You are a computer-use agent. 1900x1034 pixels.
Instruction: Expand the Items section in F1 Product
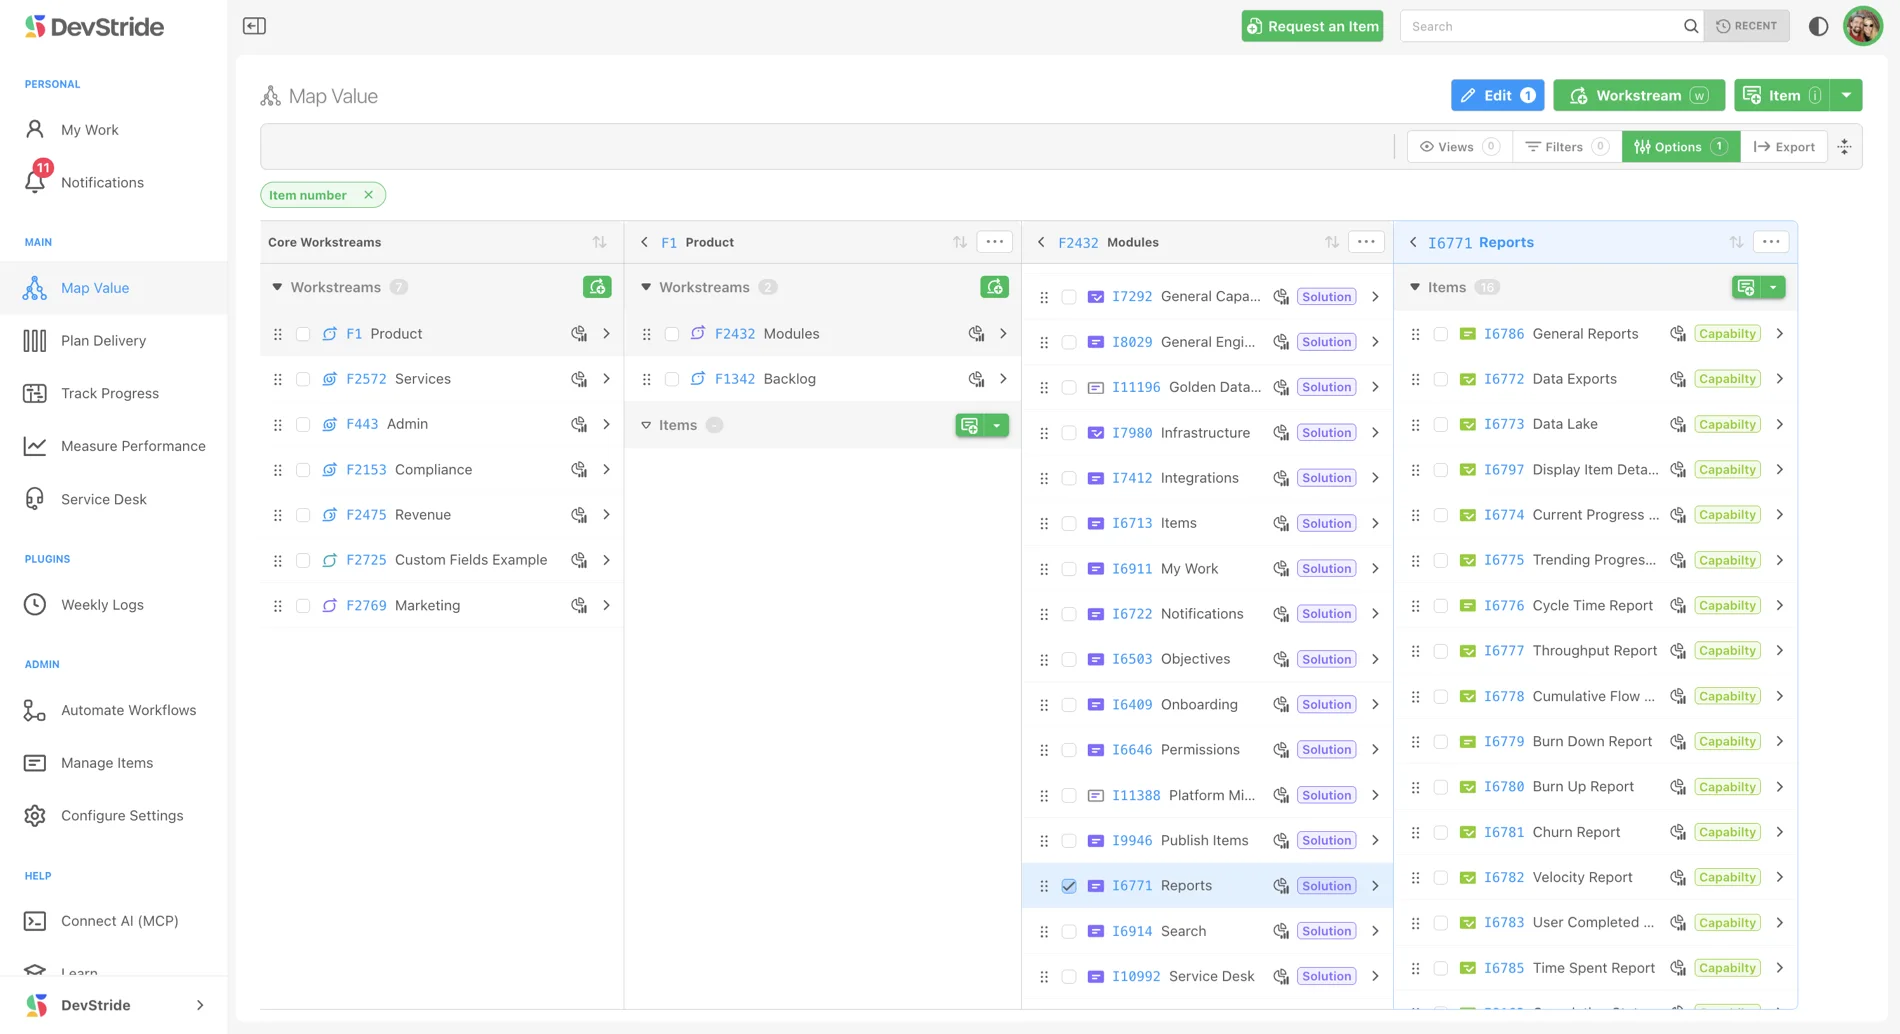click(x=646, y=425)
